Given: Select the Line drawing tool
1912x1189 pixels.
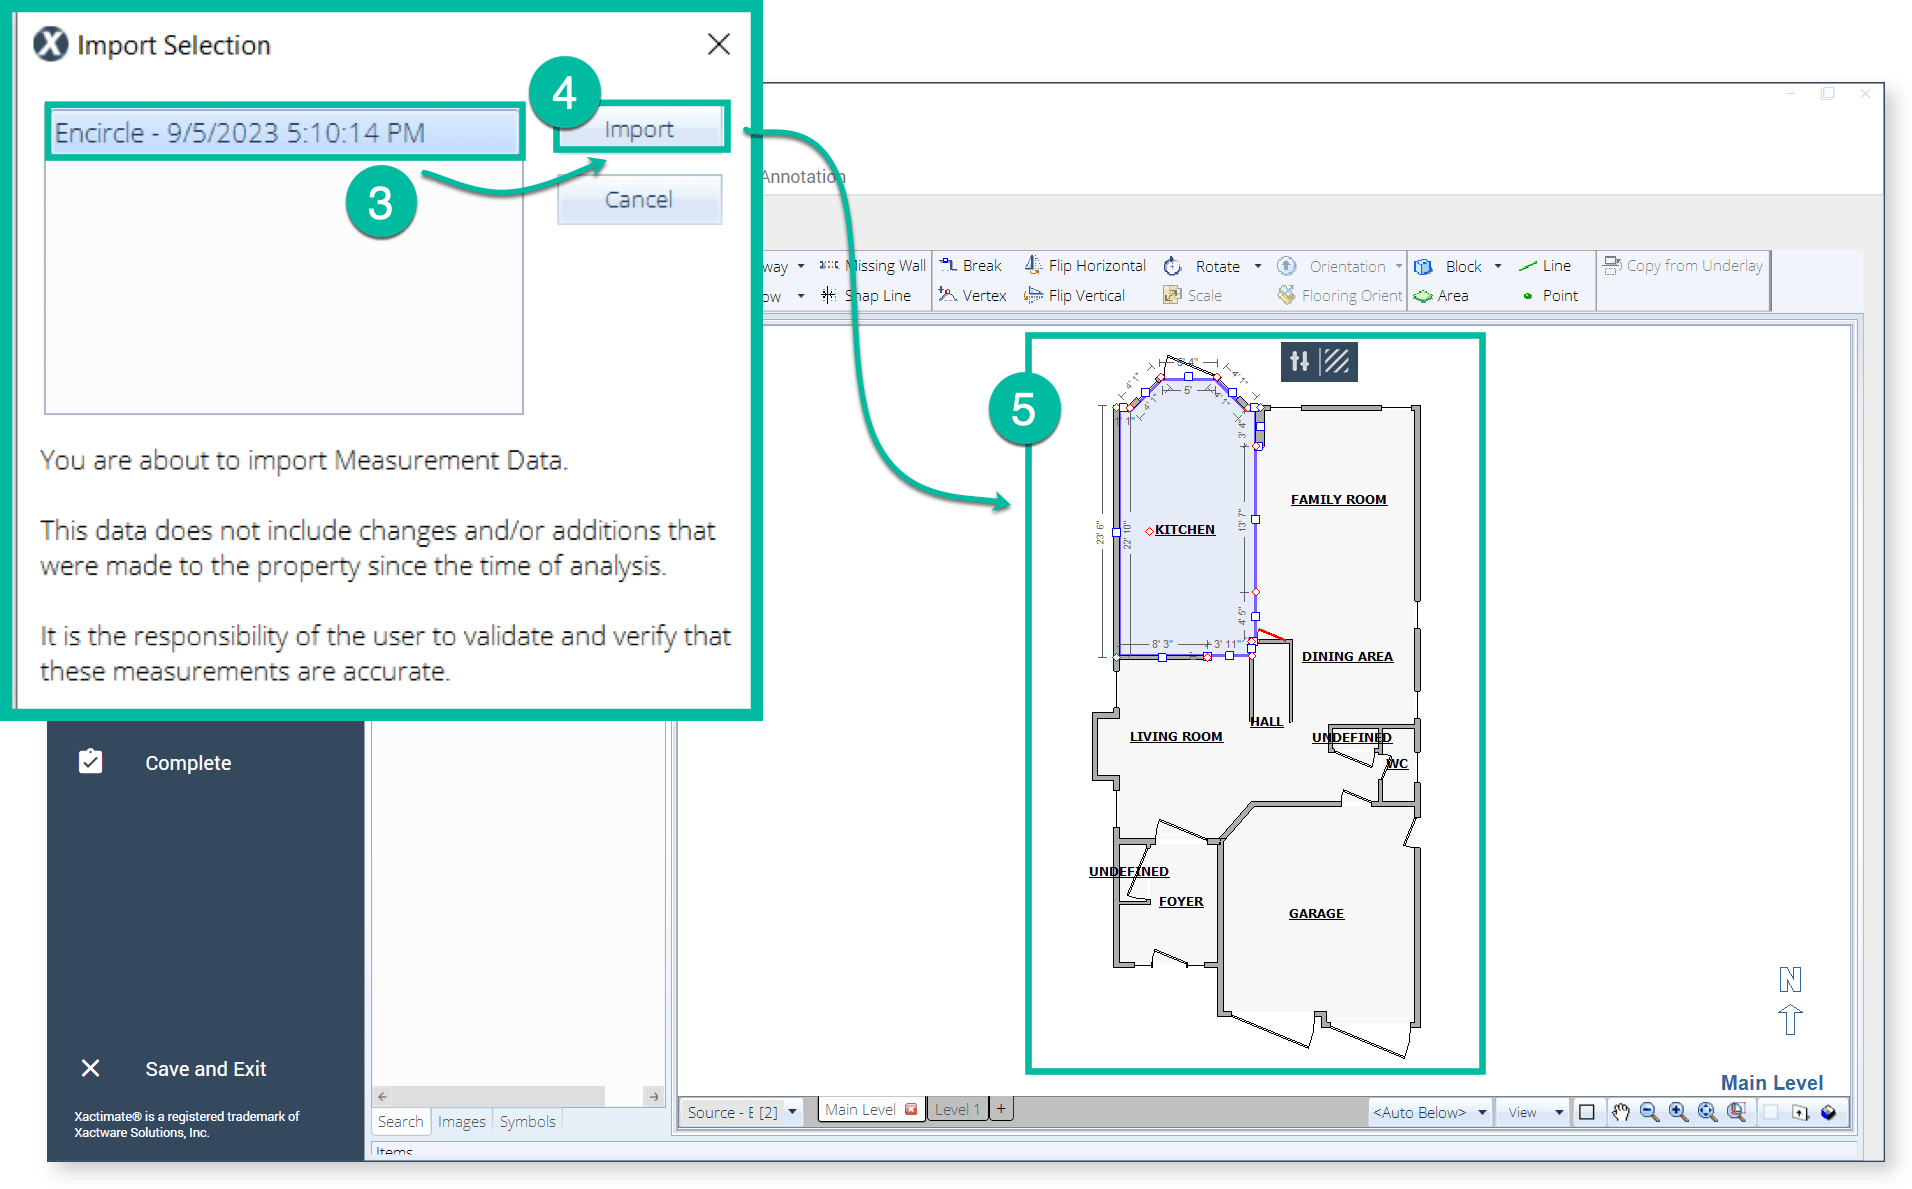Looking at the screenshot, I should [x=1548, y=265].
